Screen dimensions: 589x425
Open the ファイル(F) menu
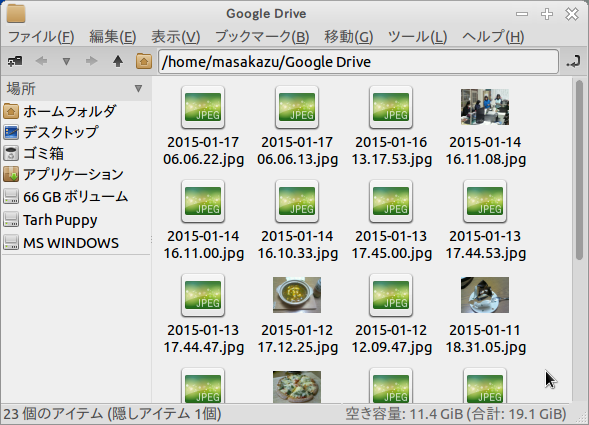(41, 37)
